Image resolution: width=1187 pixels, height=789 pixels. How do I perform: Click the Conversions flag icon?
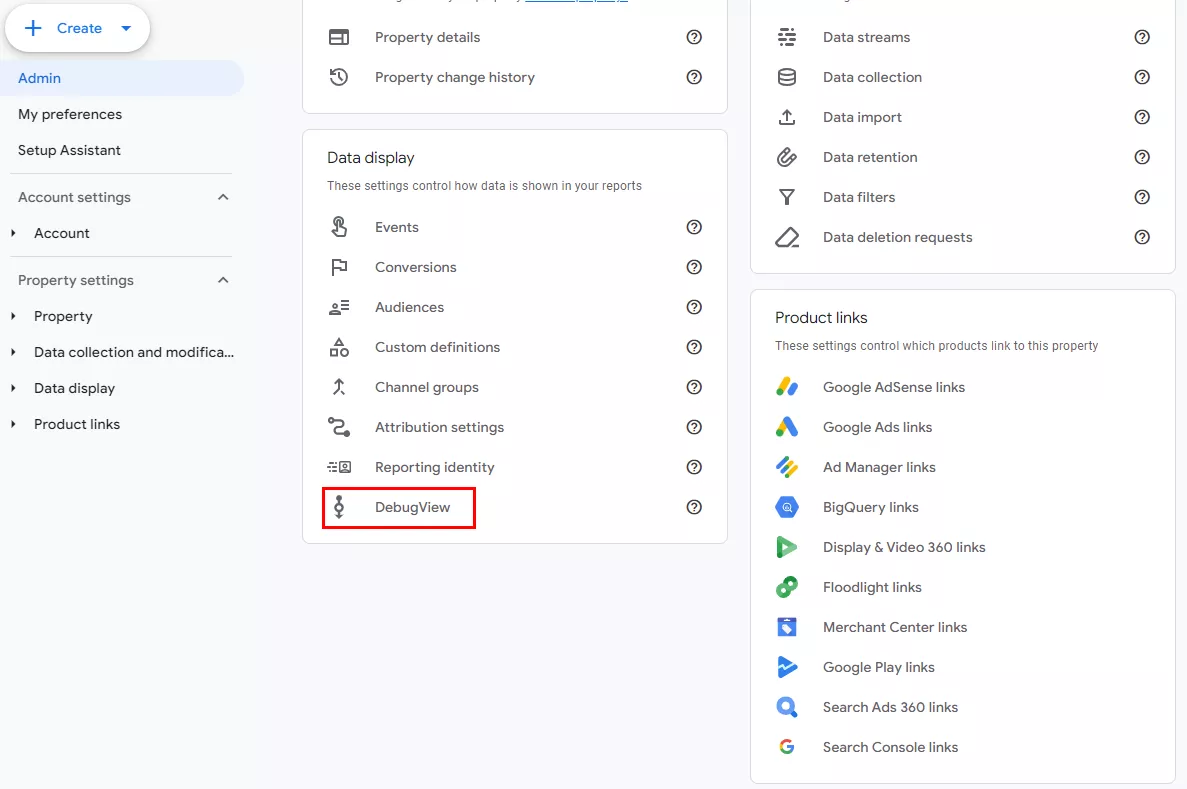338,267
